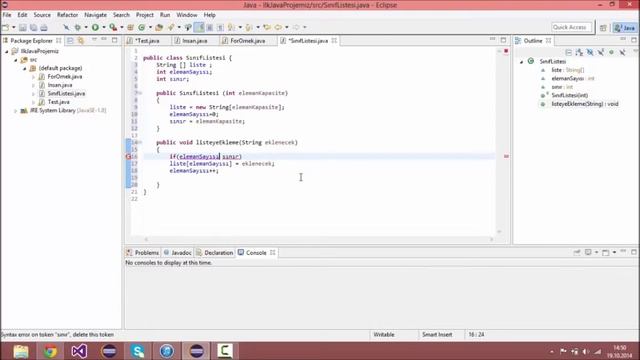This screenshot has height=360, width=640.
Task: Open the Project menu
Action: tap(144, 15)
